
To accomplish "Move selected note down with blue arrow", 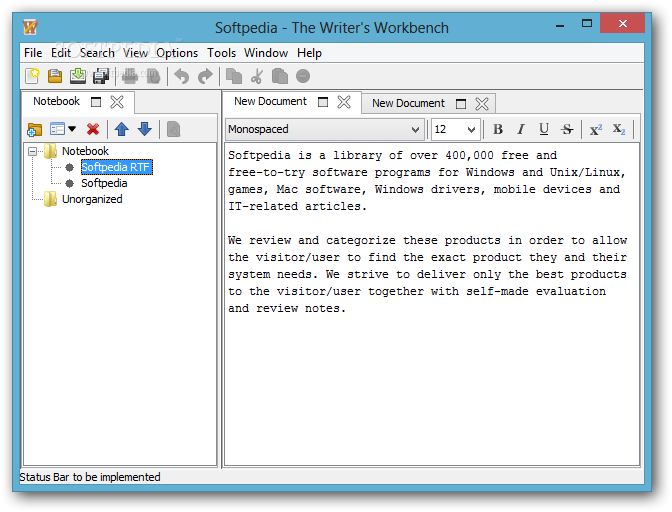I will point(145,129).
